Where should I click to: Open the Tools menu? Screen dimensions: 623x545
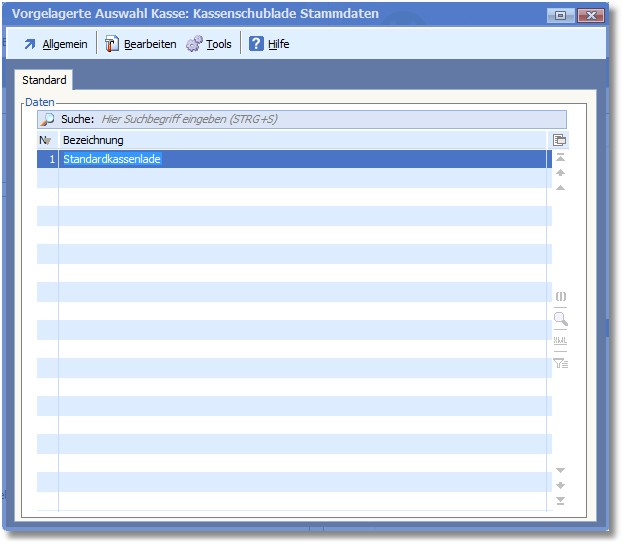coord(209,44)
